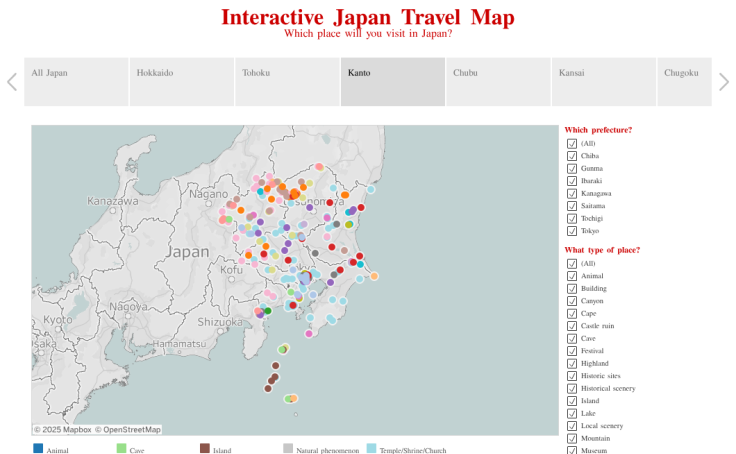Click the left carousel arrow for regions
736x454 pixels.
coord(12,82)
